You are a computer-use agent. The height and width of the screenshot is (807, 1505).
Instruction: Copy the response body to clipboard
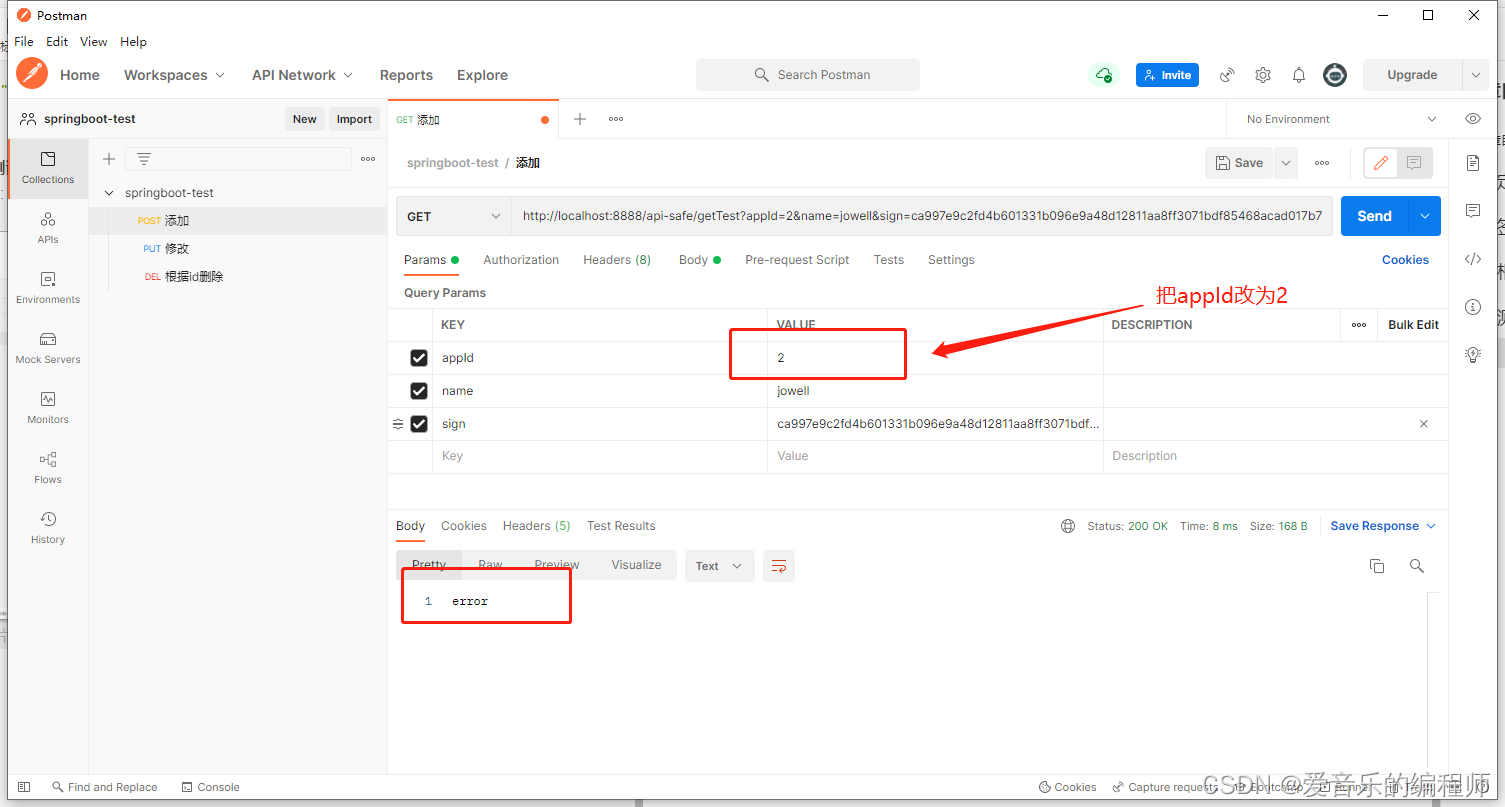[x=1377, y=566]
